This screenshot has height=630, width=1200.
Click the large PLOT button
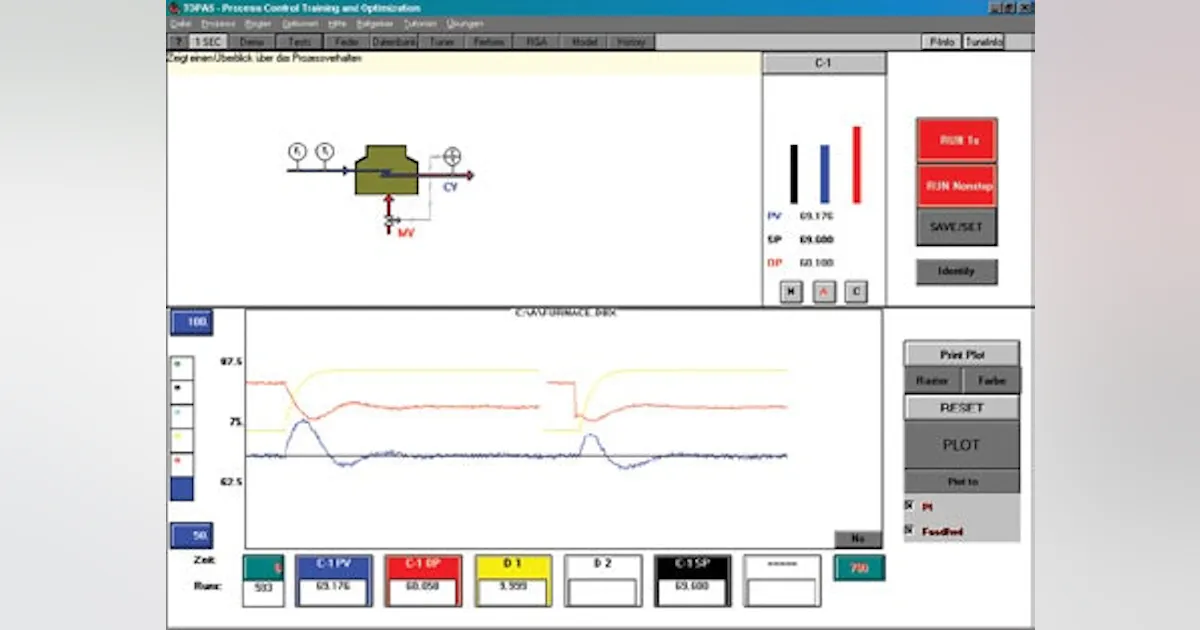962,444
